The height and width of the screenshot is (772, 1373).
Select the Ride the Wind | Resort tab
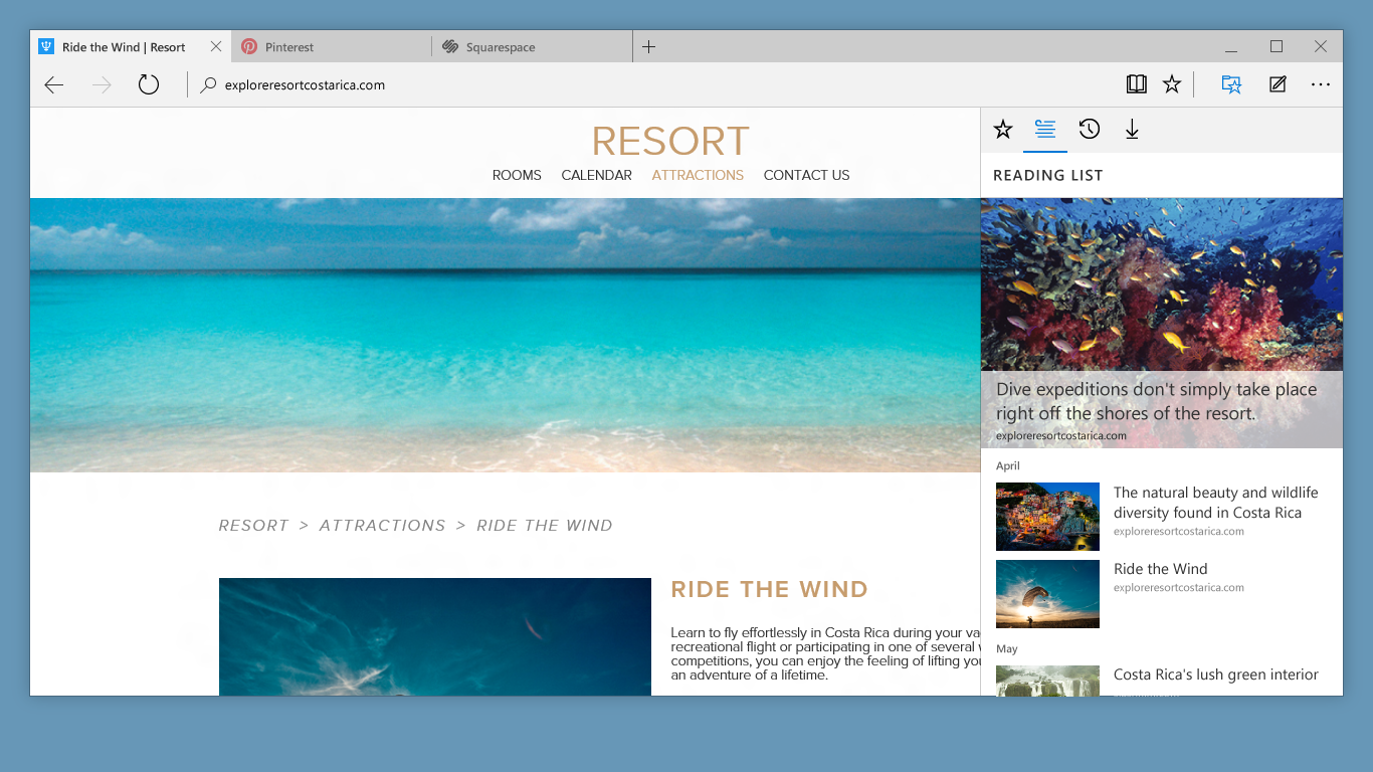point(131,47)
